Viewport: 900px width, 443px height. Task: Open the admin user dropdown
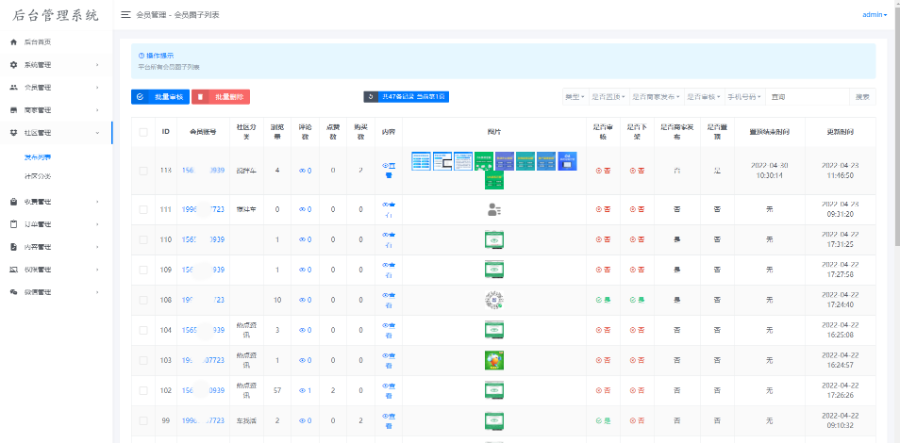tap(873, 15)
